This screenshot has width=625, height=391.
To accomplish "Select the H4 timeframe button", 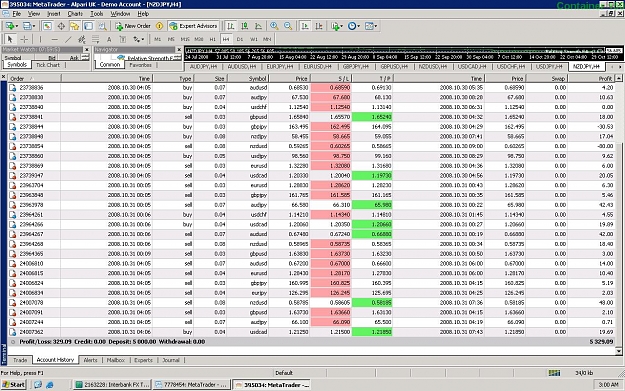I will pos(226,39).
